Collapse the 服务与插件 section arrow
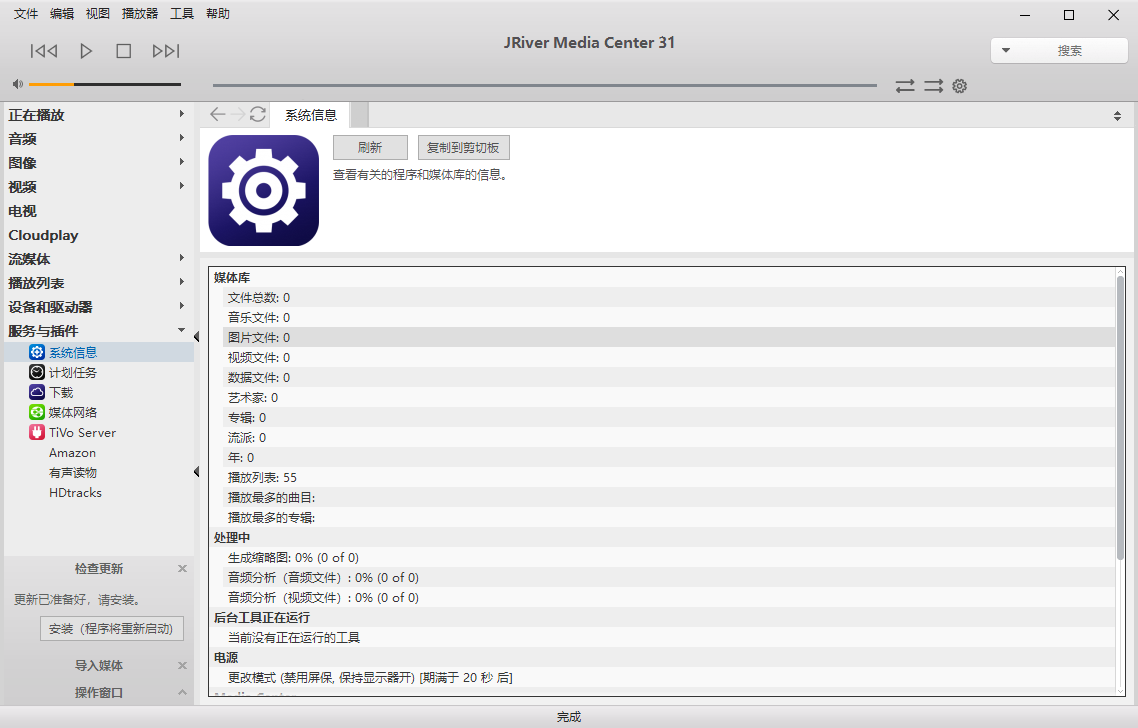The image size is (1138, 728). click(181, 330)
